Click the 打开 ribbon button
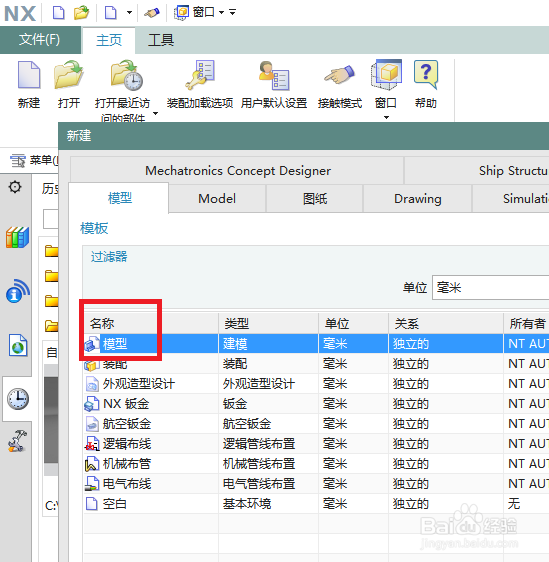 coord(69,85)
